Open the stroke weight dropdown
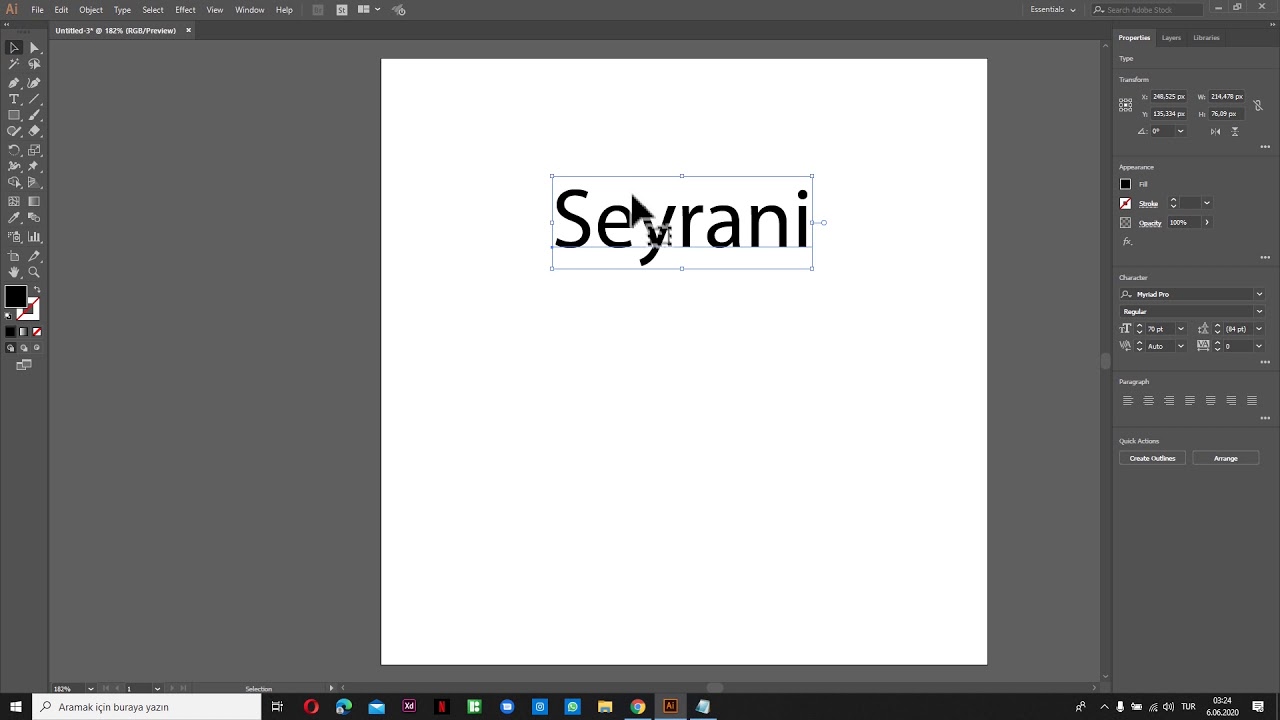1280x720 pixels. (x=1207, y=203)
